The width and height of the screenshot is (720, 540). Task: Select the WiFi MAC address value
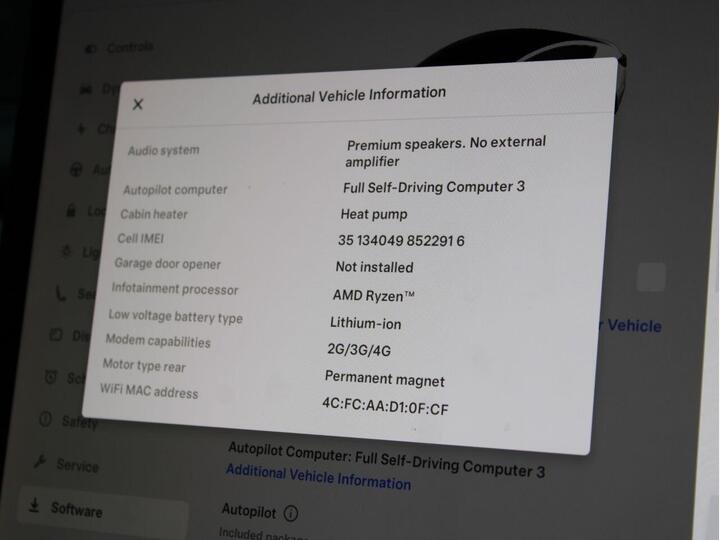(385, 406)
